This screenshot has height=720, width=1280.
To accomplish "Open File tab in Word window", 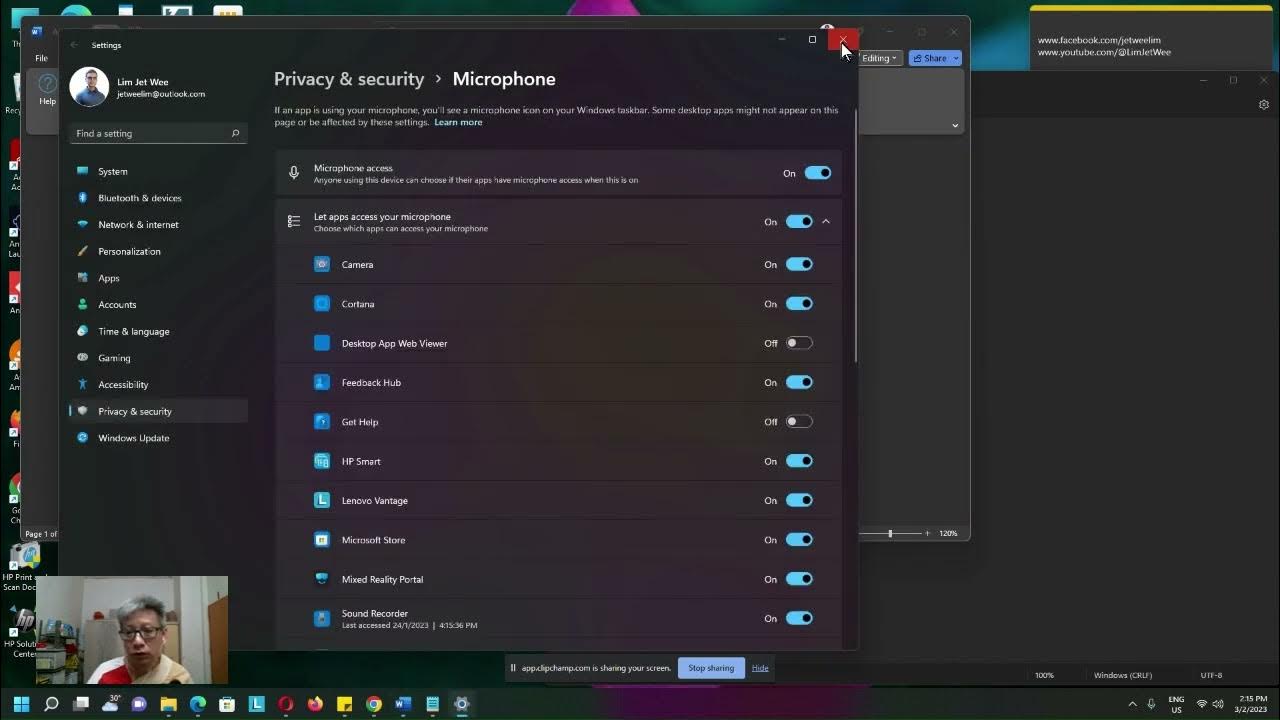I will pyautogui.click(x=41, y=58).
